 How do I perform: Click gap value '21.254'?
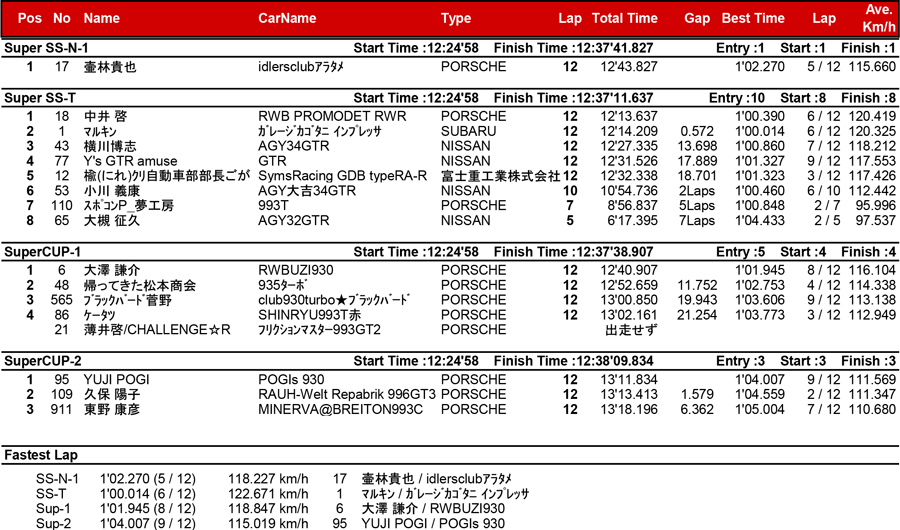(697, 315)
